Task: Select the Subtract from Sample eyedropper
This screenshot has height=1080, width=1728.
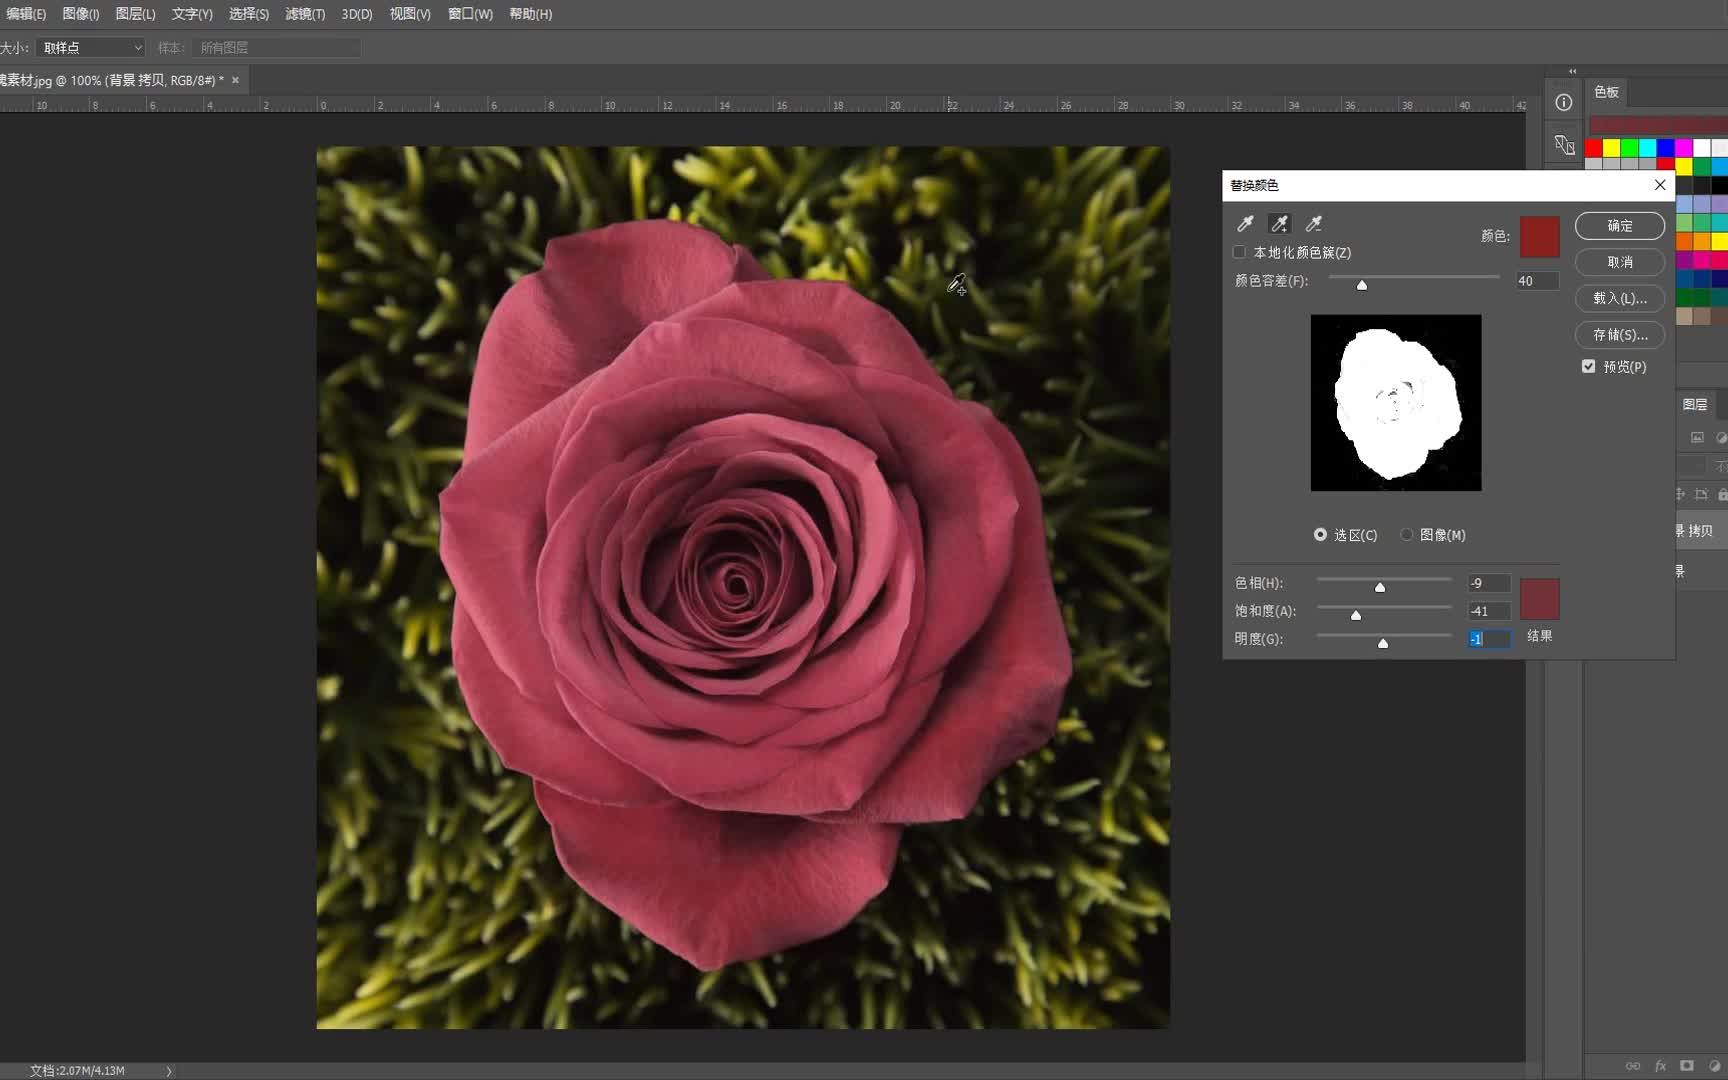Action: (1314, 224)
